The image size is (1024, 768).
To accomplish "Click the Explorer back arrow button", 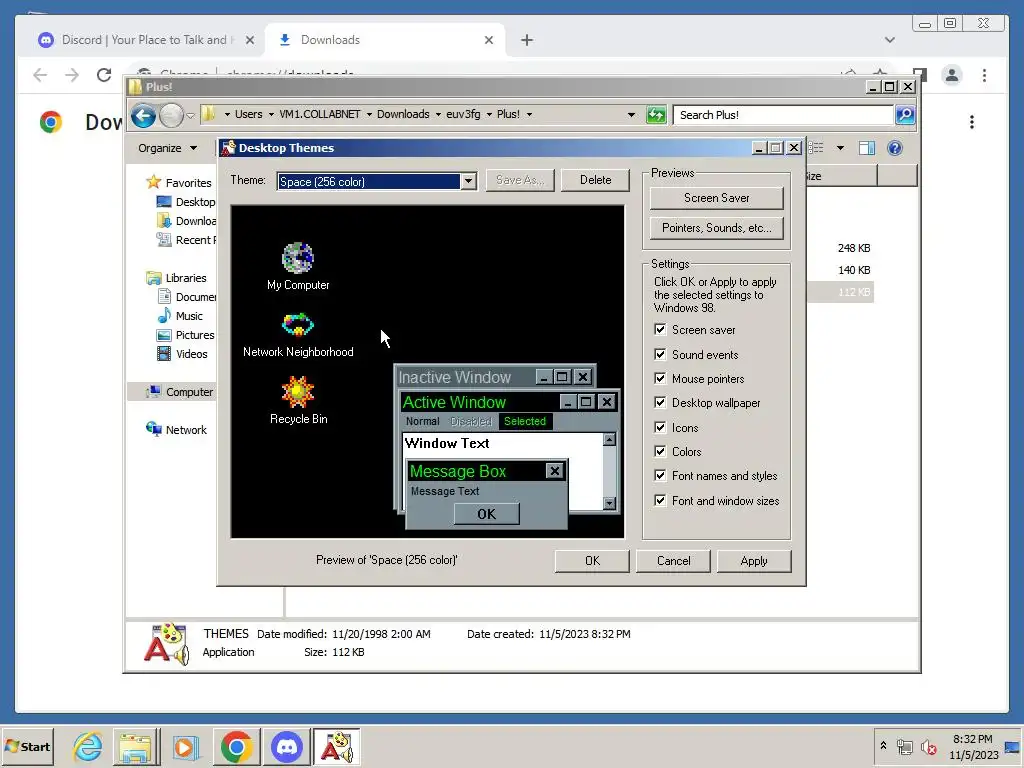I will 143,116.
